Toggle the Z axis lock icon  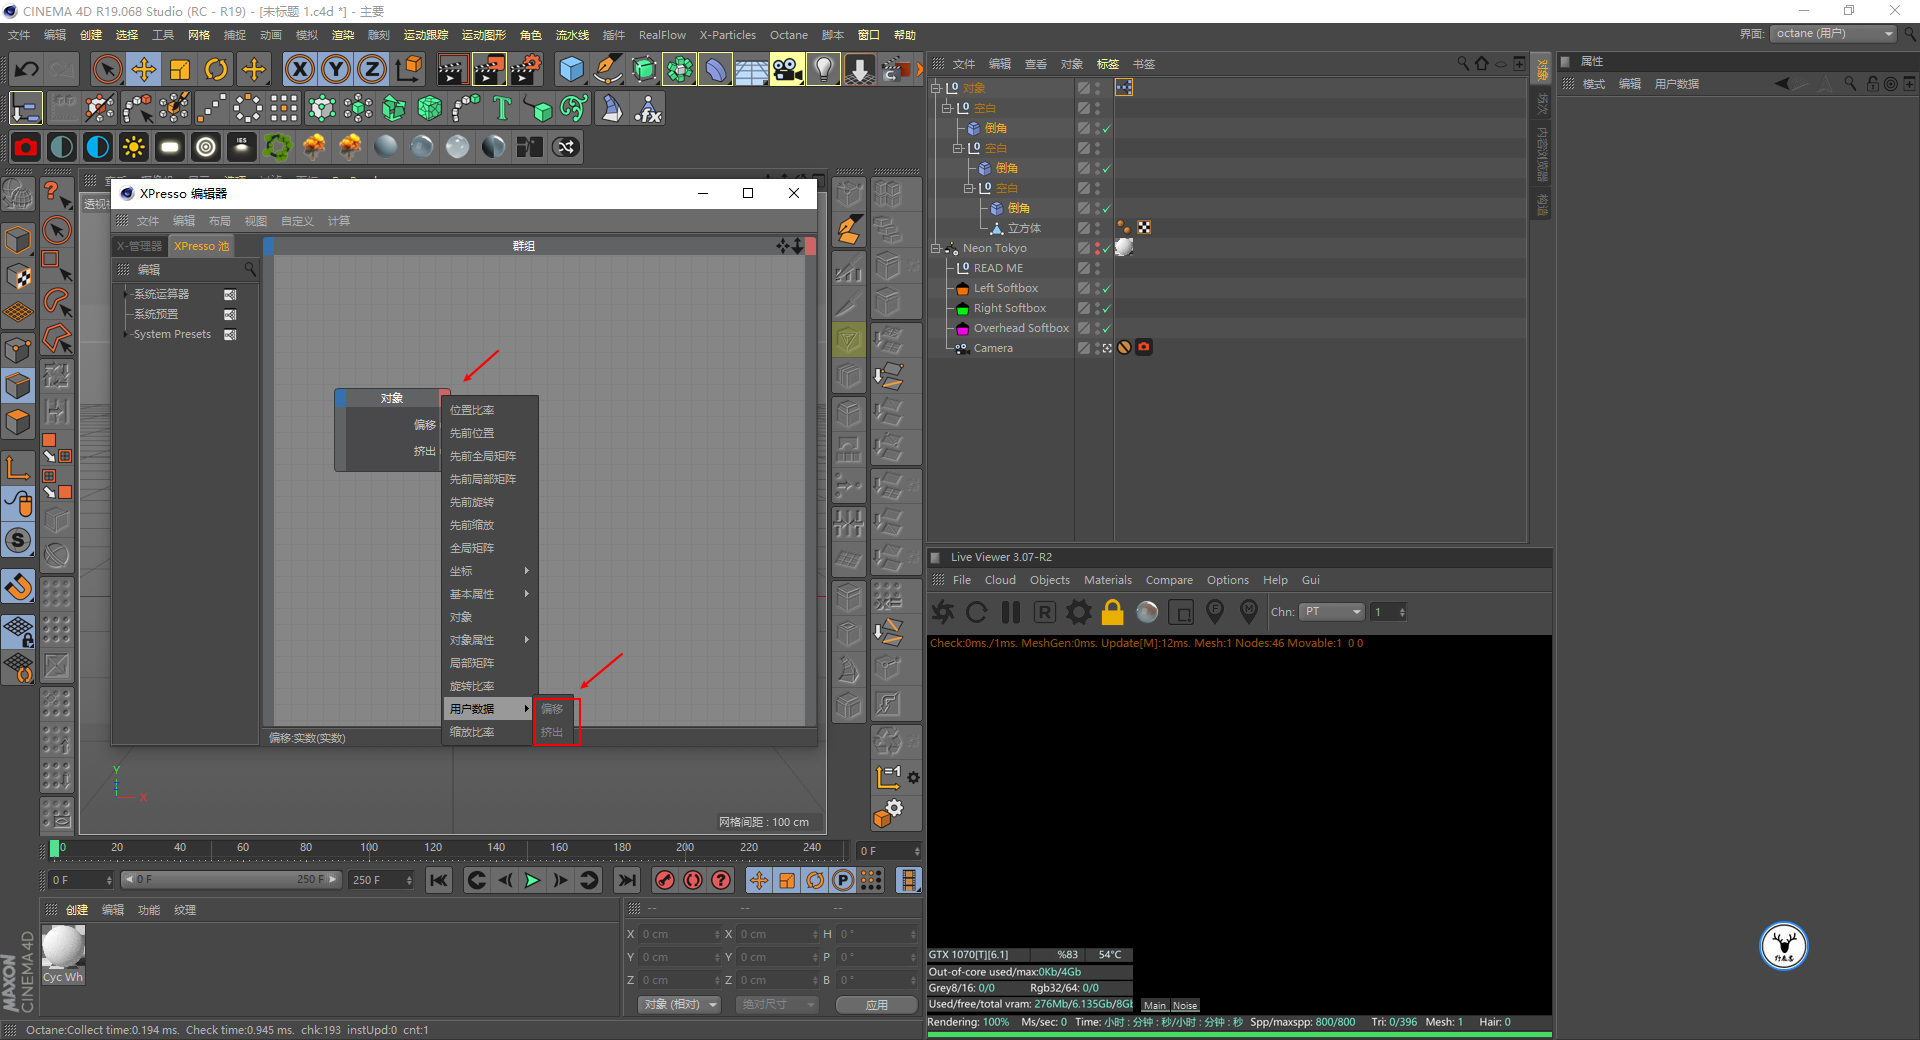[372, 69]
